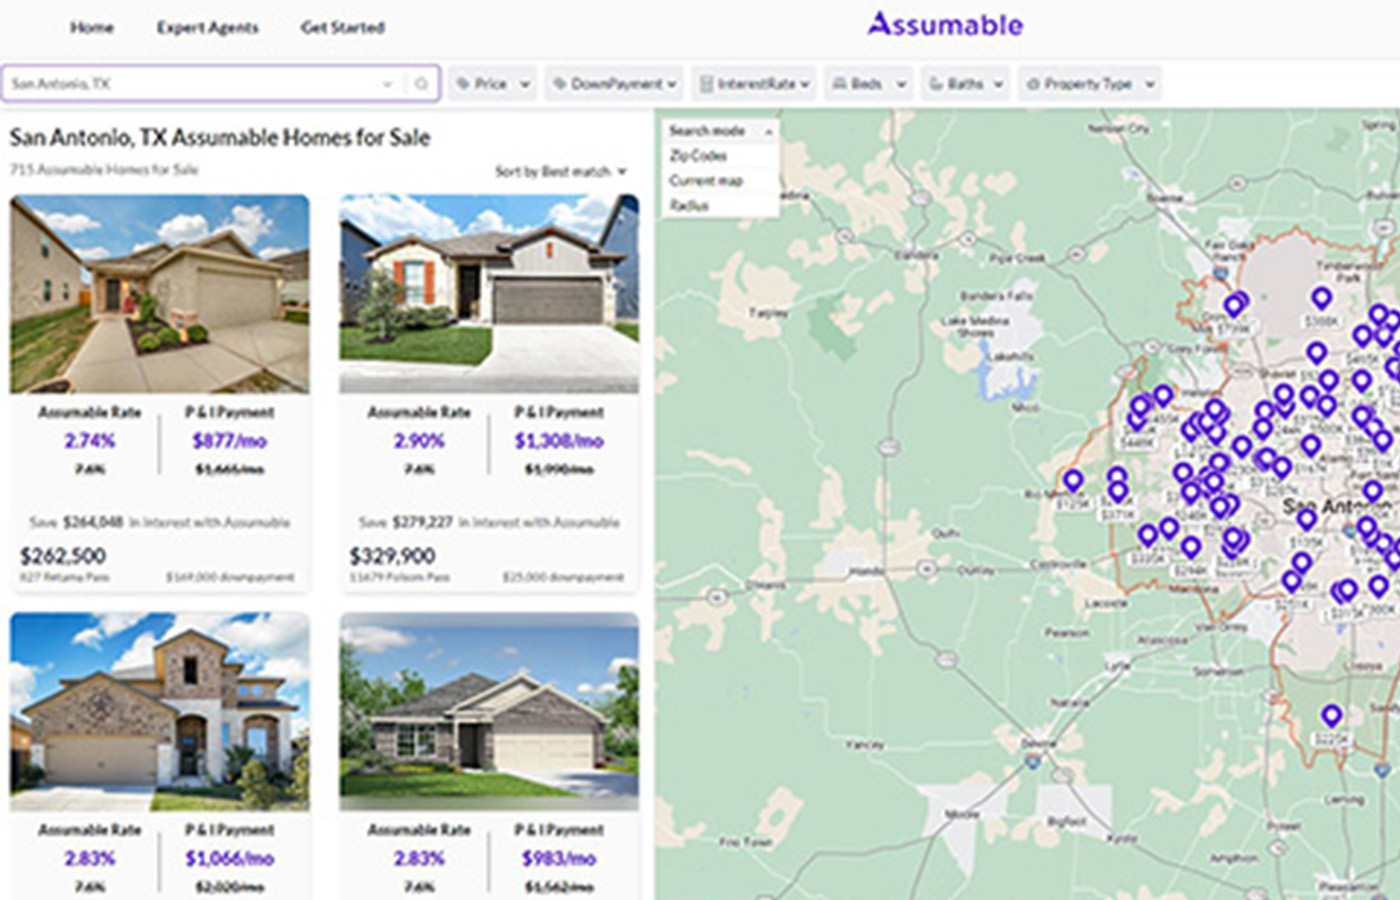
Task: Click the $329,900 listing price
Action: click(x=392, y=556)
